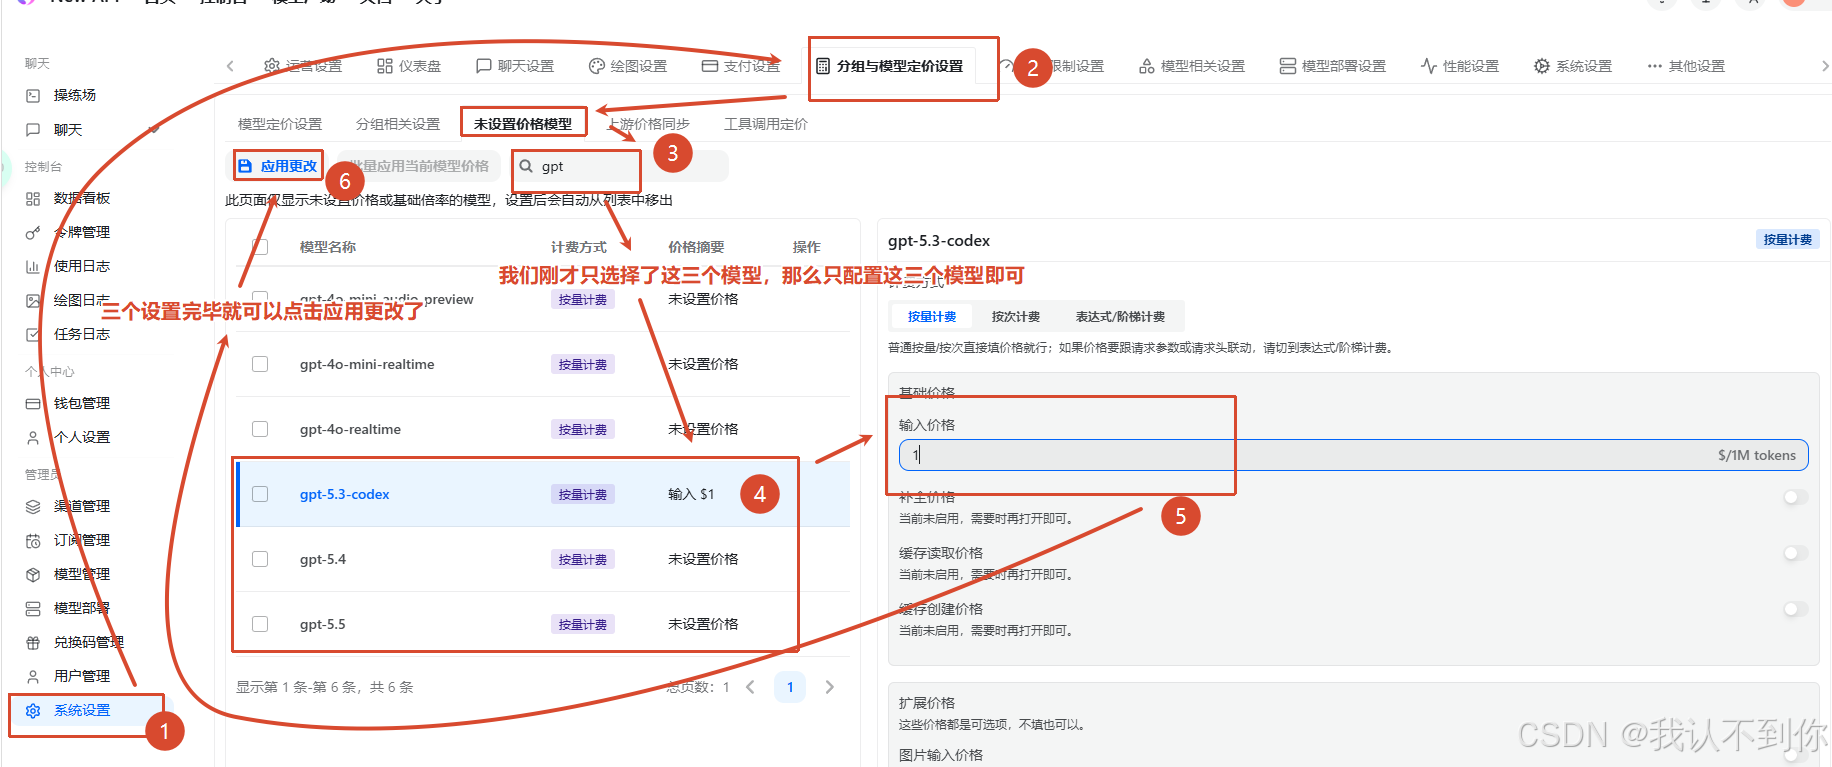Select the gpt-4o-mini-realtime model name

click(x=367, y=364)
